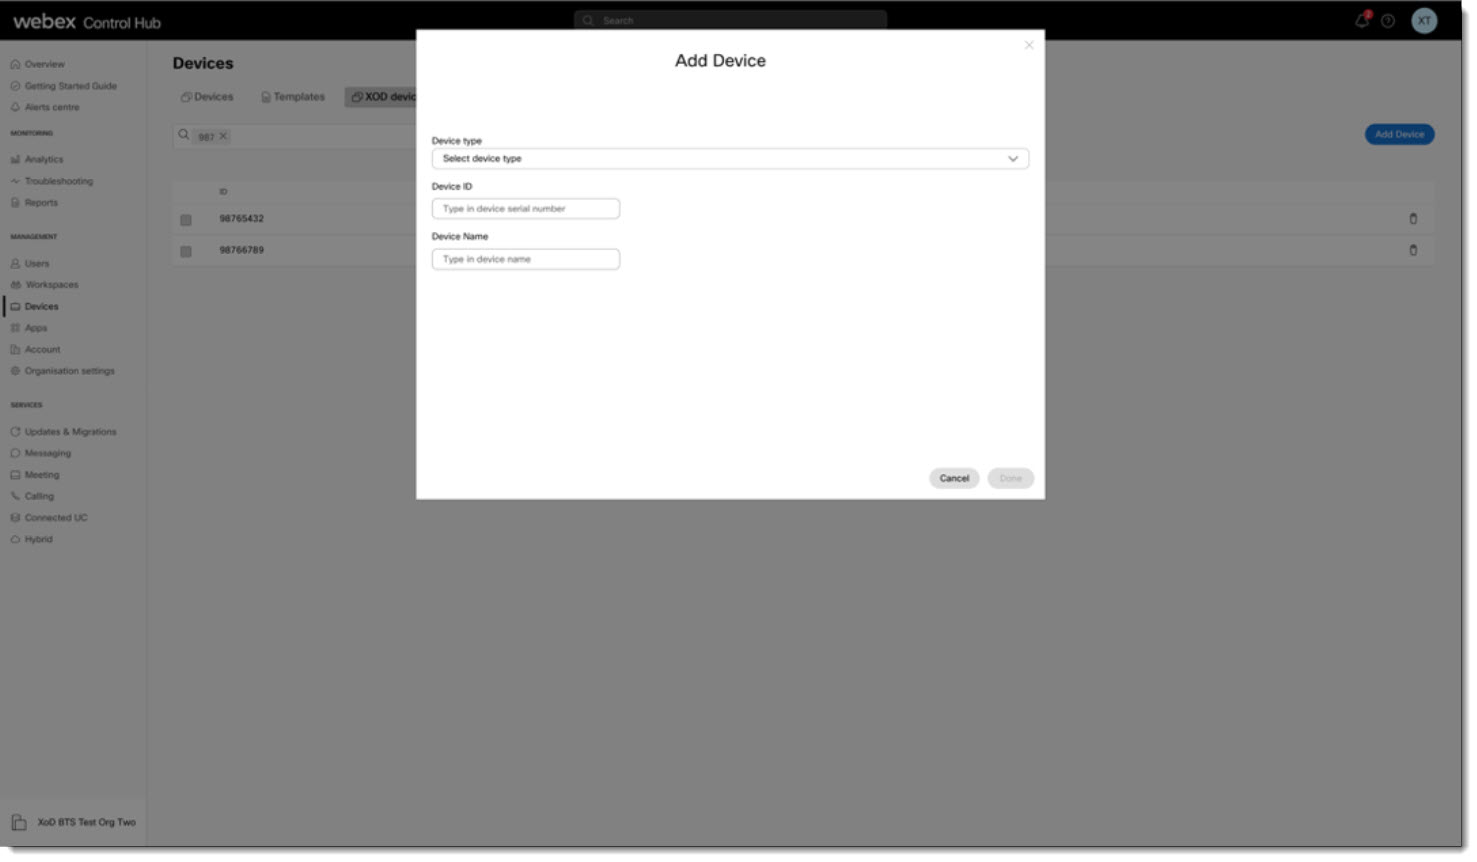Open Apps in sidebar

(29, 328)
